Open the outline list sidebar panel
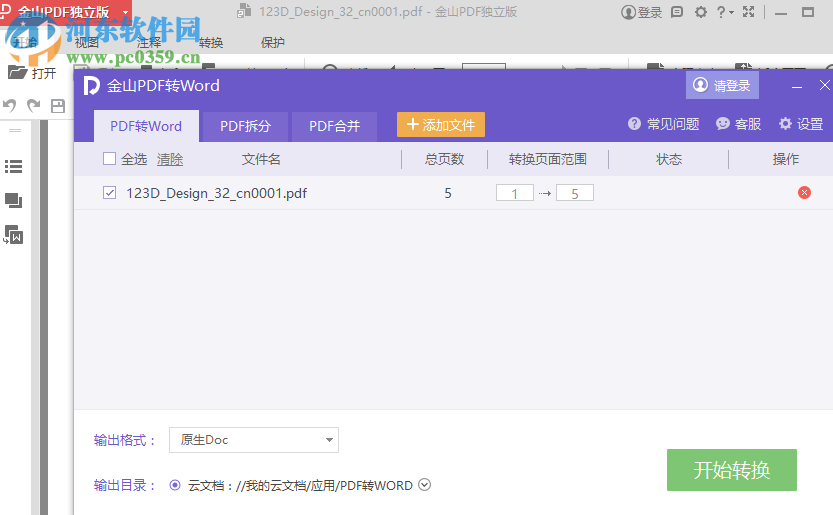833x515 pixels. 13,167
